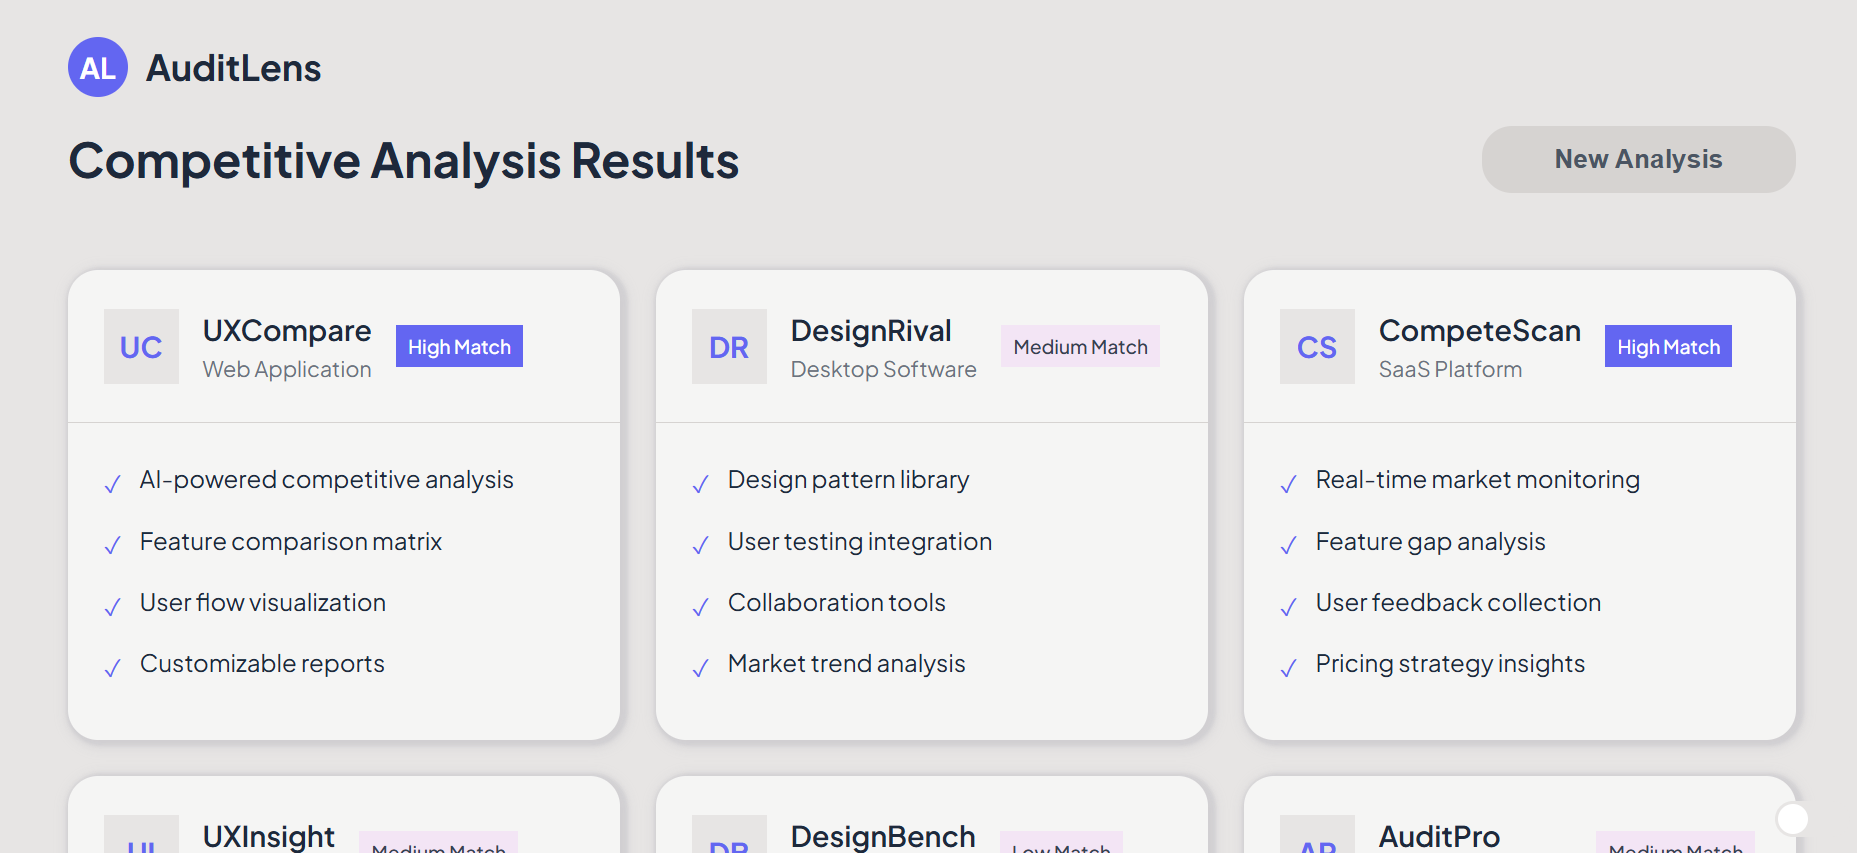Click CompeteScan's High Match badge
Screen dimensions: 1857x853
[1667, 347]
